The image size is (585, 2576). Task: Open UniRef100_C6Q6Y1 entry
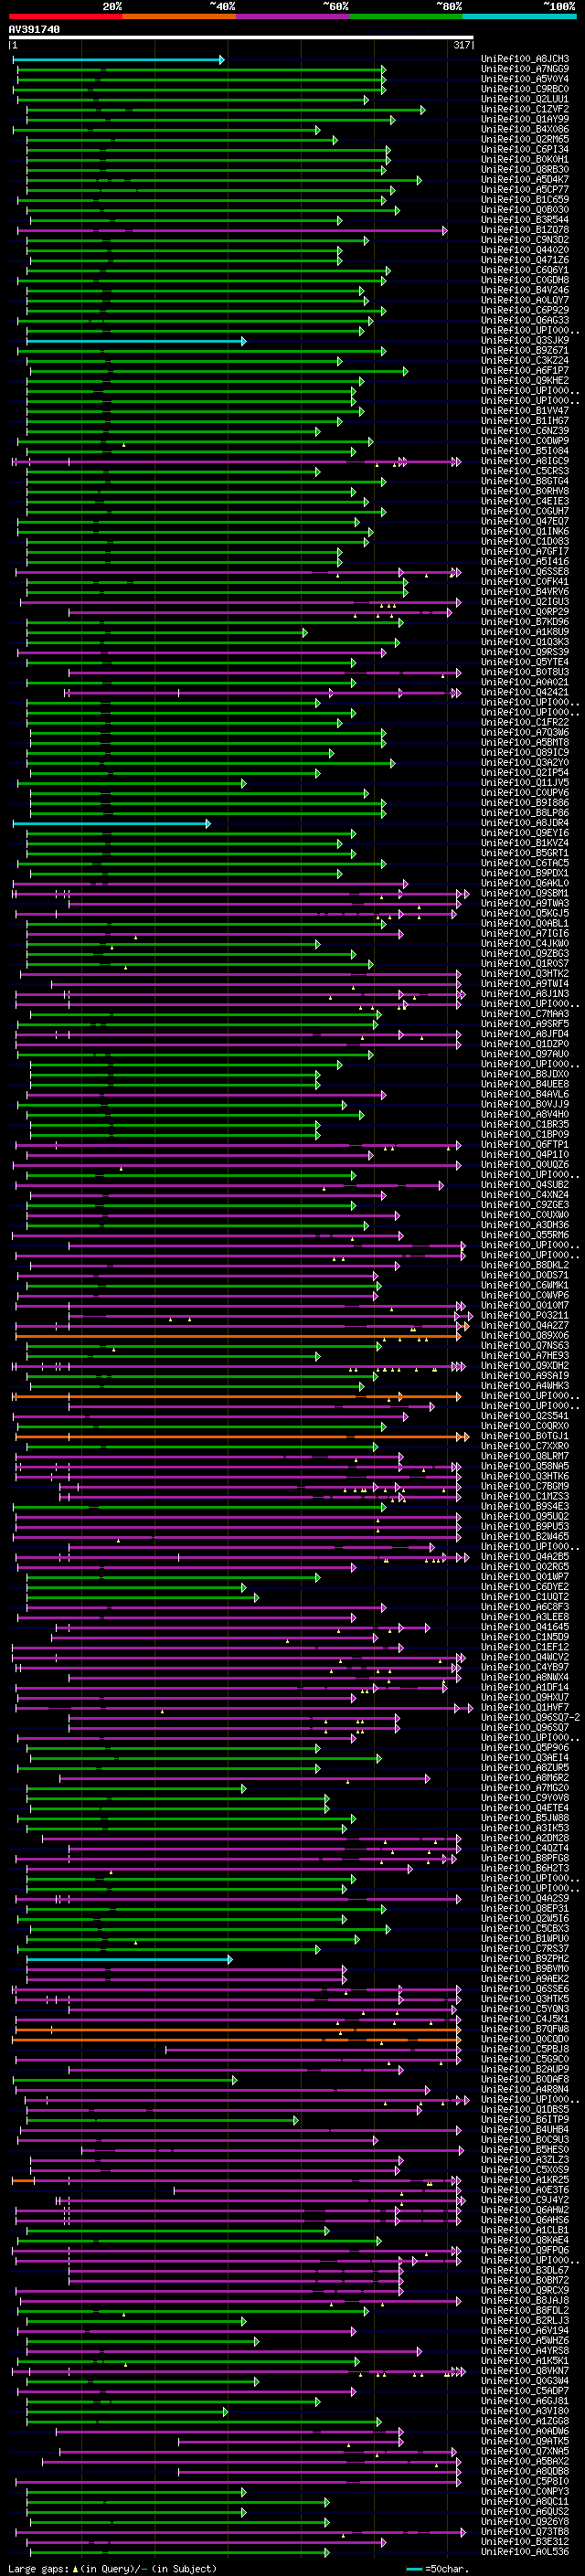(x=525, y=270)
